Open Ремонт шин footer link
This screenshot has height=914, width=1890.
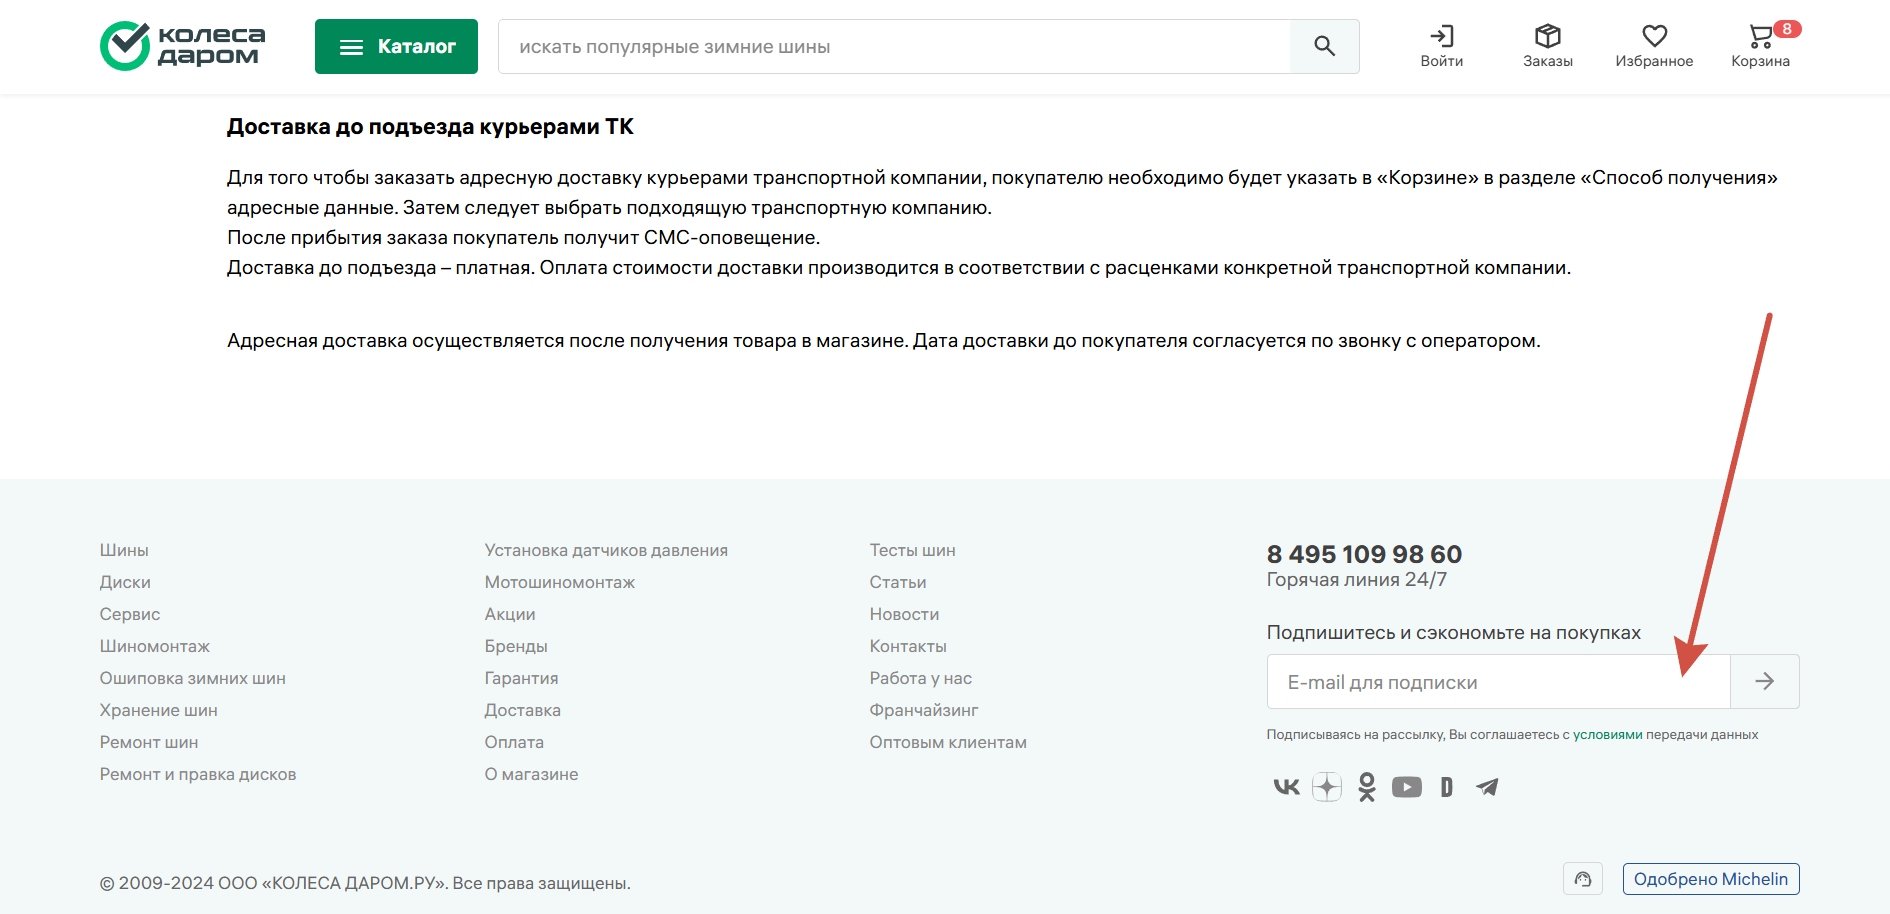[x=149, y=742]
